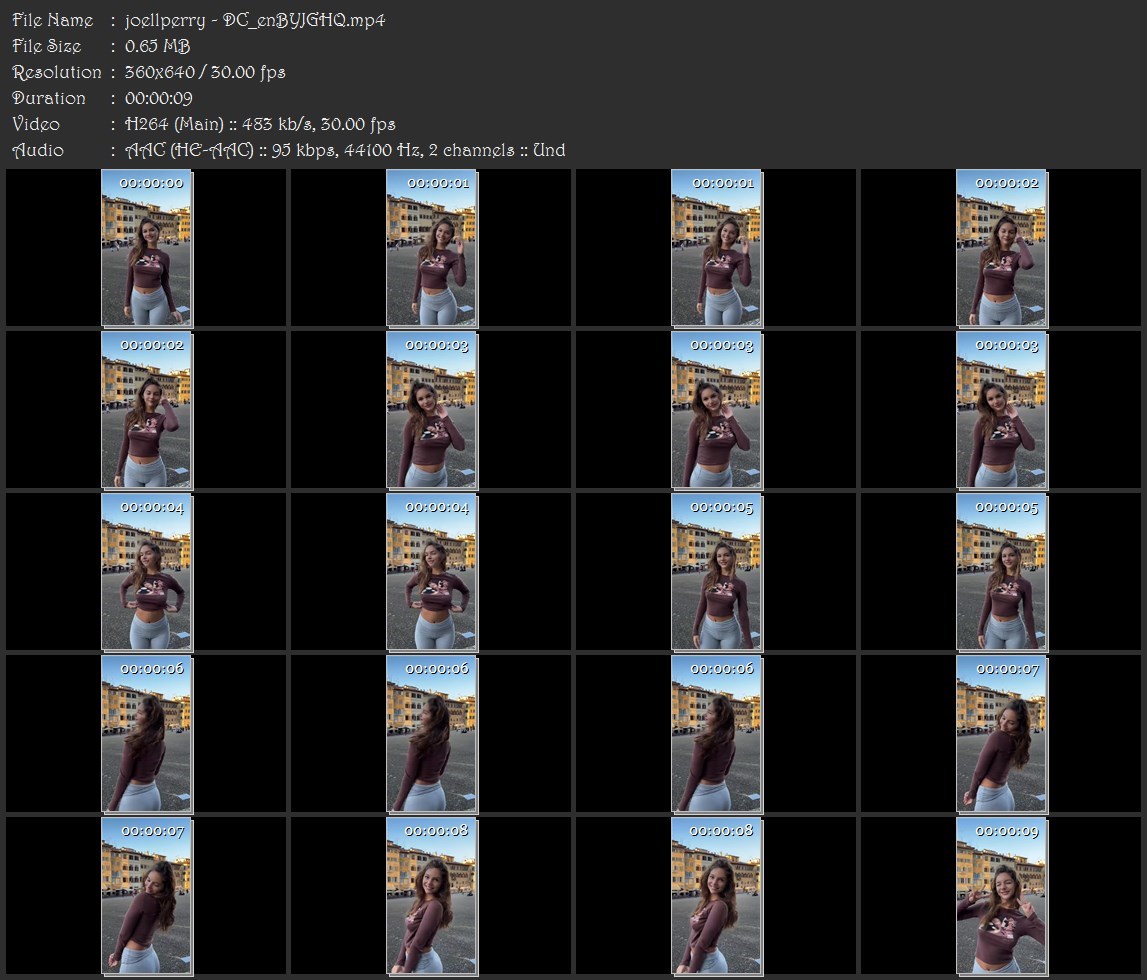The width and height of the screenshot is (1147, 980).
Task: Pick the first thumbnail stamped 00:00:02
Action: tap(1001, 248)
